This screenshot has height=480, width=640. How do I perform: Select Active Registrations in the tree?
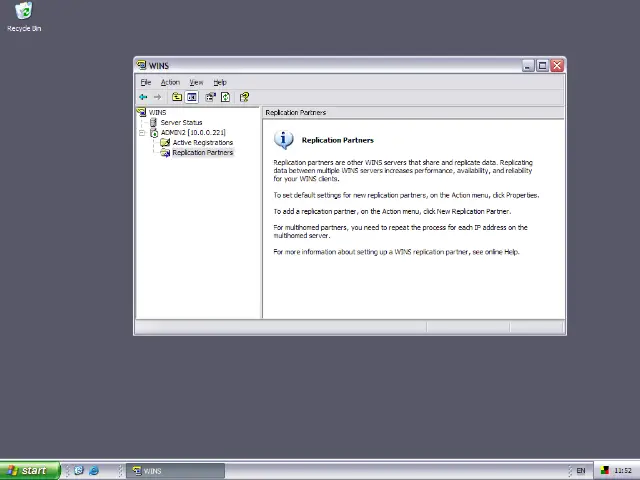[203, 142]
